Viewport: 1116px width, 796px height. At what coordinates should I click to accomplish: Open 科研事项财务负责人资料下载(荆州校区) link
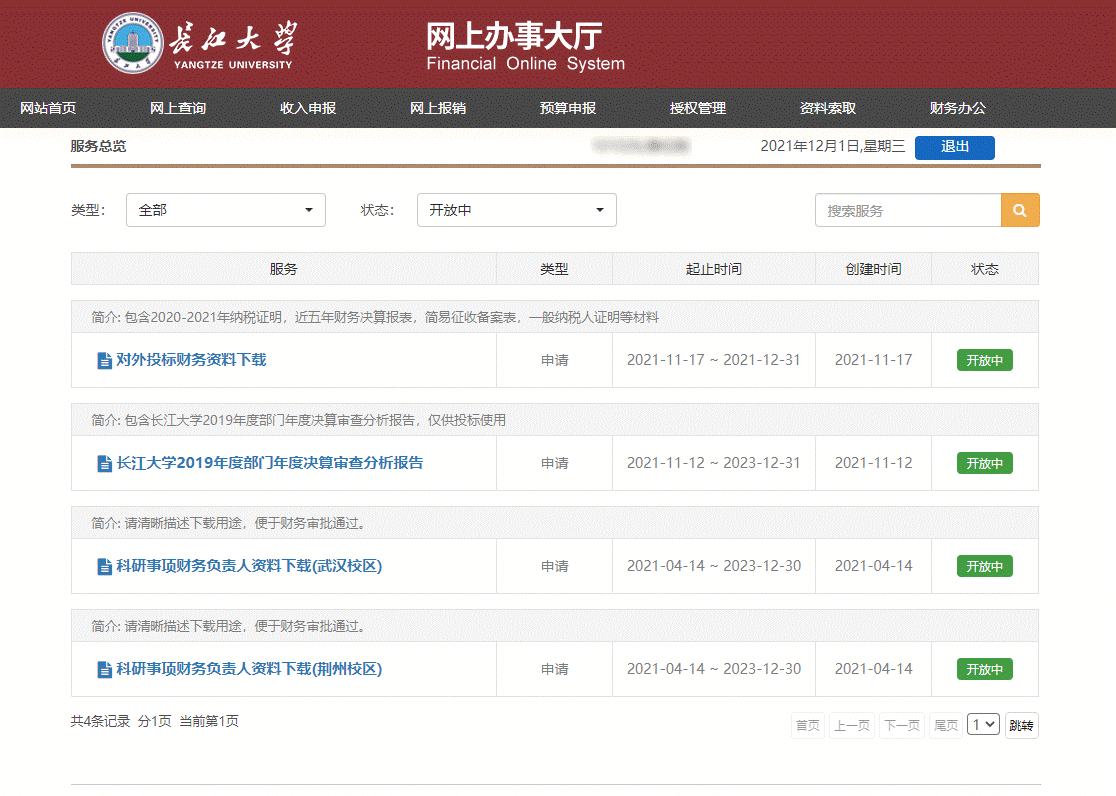249,669
